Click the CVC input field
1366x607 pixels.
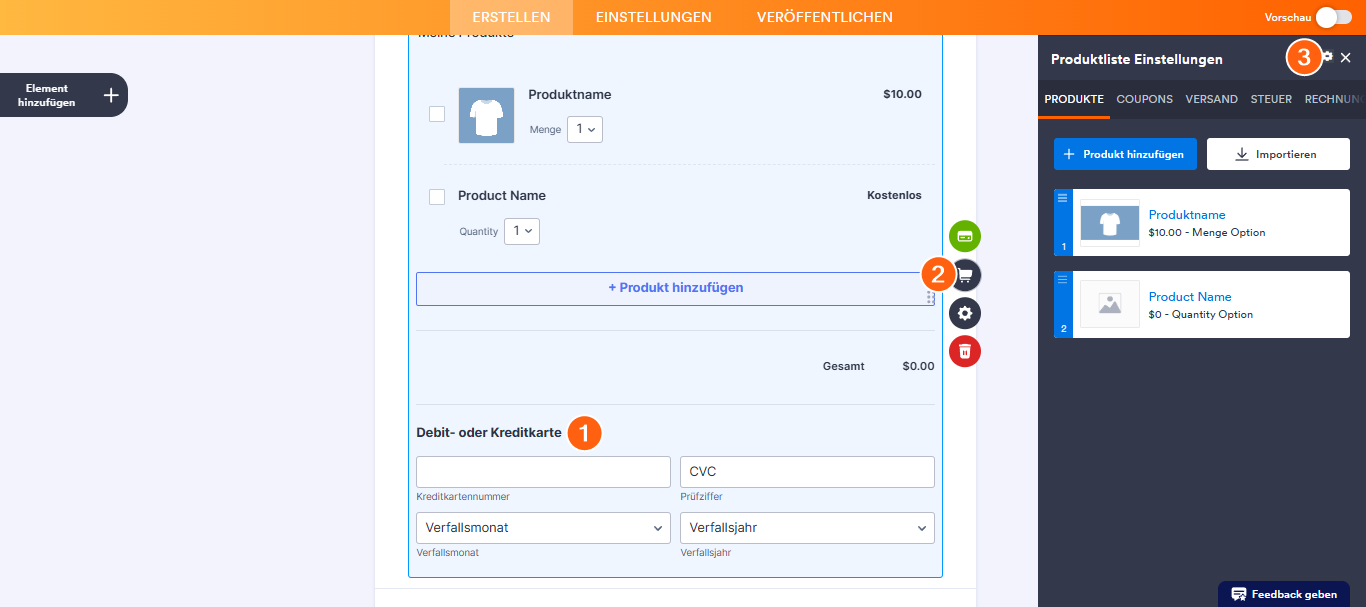click(807, 472)
